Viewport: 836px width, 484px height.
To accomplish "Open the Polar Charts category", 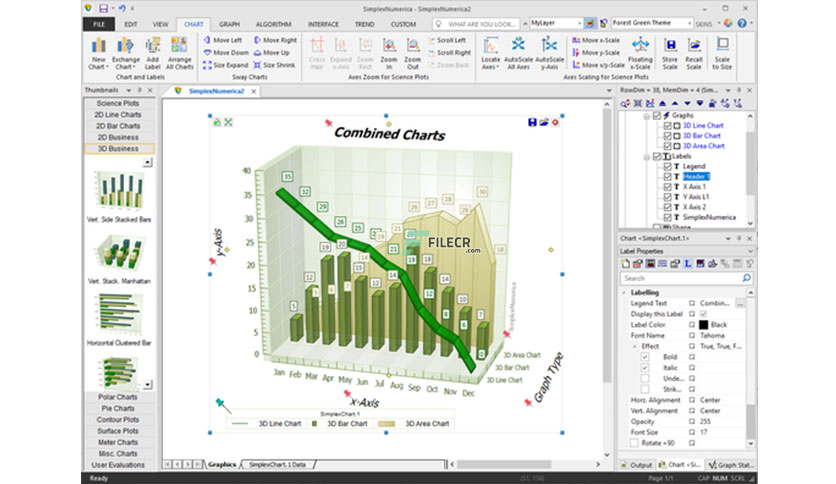I will click(x=118, y=397).
